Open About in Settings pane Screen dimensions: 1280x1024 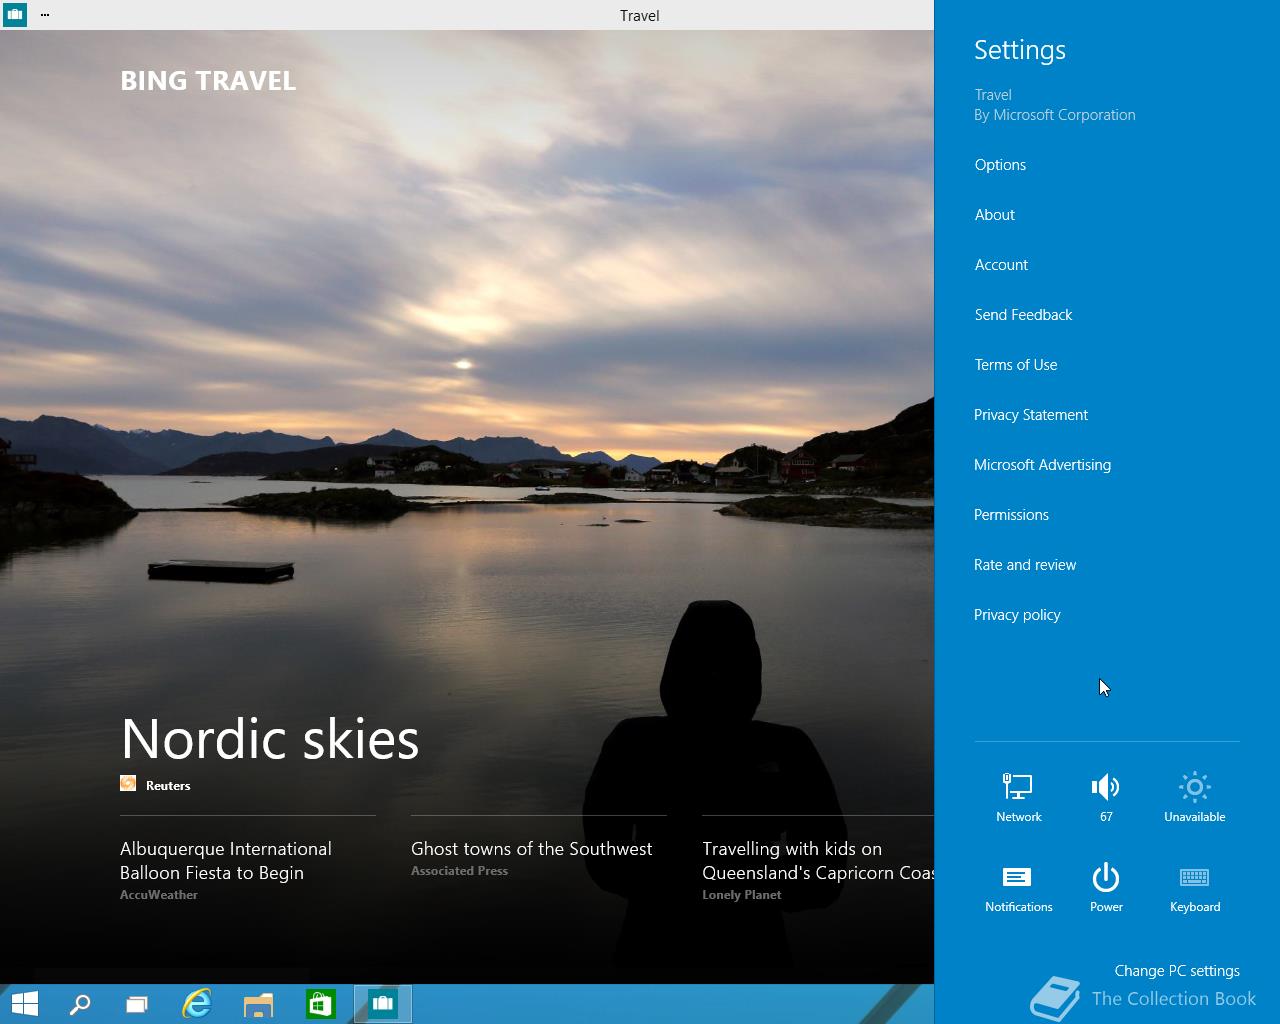tap(995, 215)
